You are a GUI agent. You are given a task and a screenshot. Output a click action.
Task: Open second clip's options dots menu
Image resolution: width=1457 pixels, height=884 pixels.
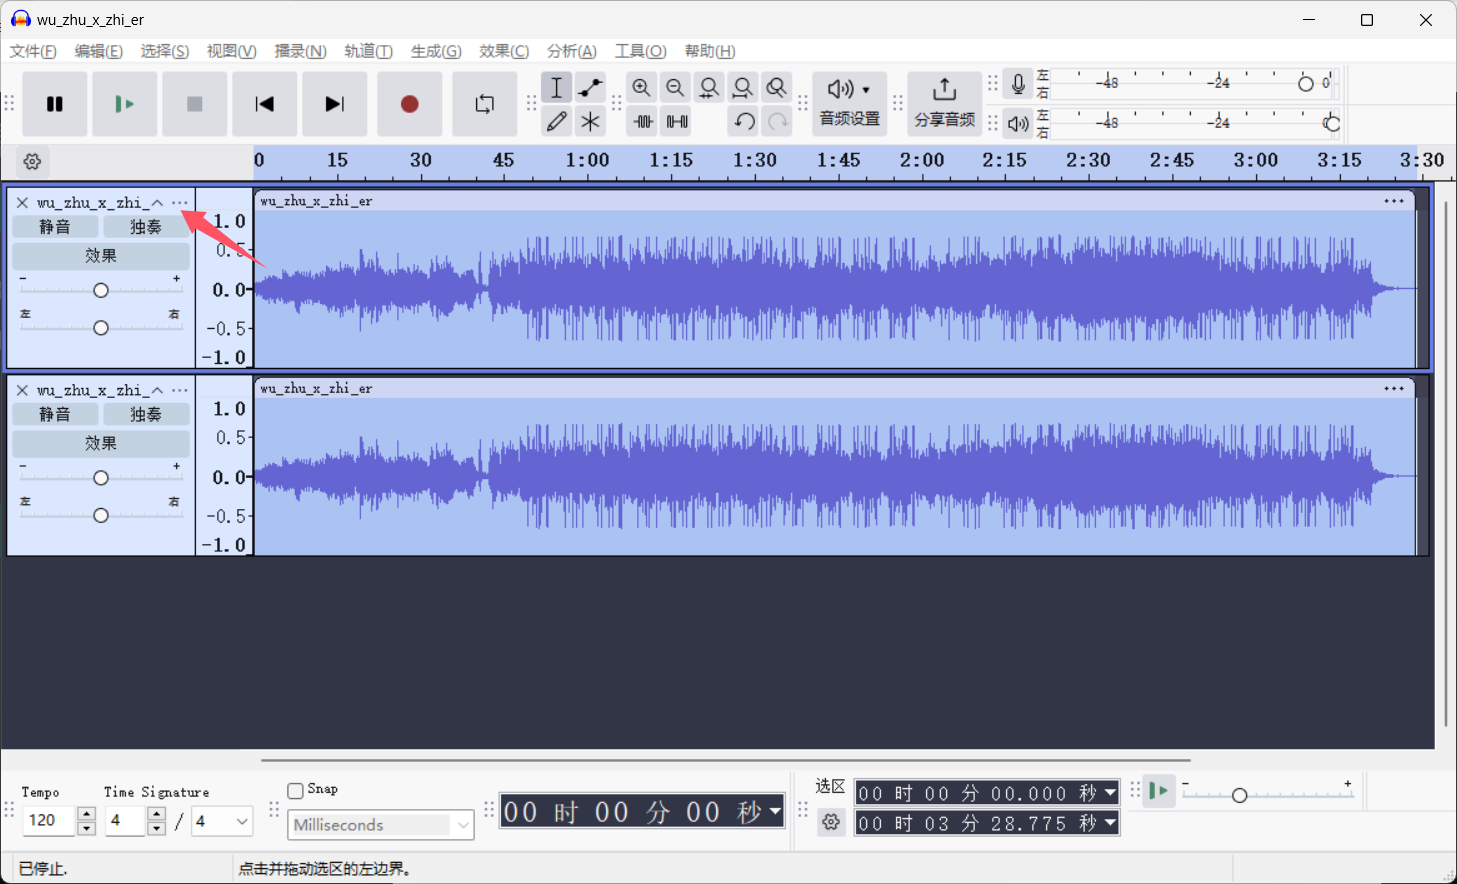click(x=1394, y=388)
